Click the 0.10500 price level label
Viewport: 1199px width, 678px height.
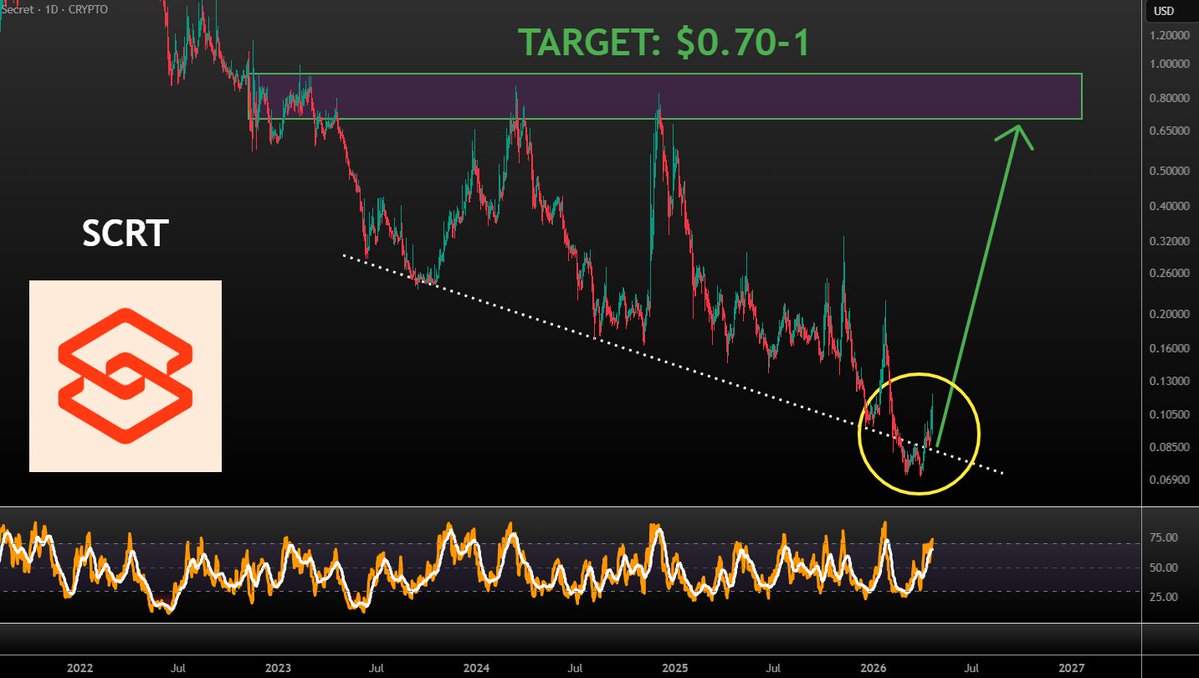click(x=1169, y=415)
